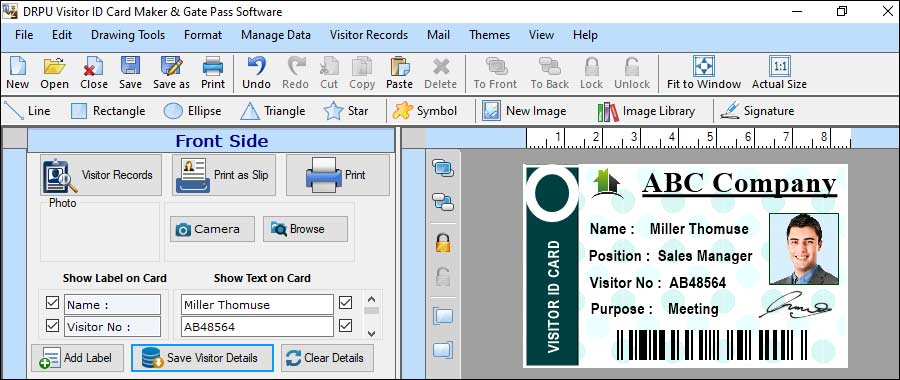Viewport: 900px width, 380px height.
Task: Click the Copy toolbar icon
Action: click(x=362, y=72)
